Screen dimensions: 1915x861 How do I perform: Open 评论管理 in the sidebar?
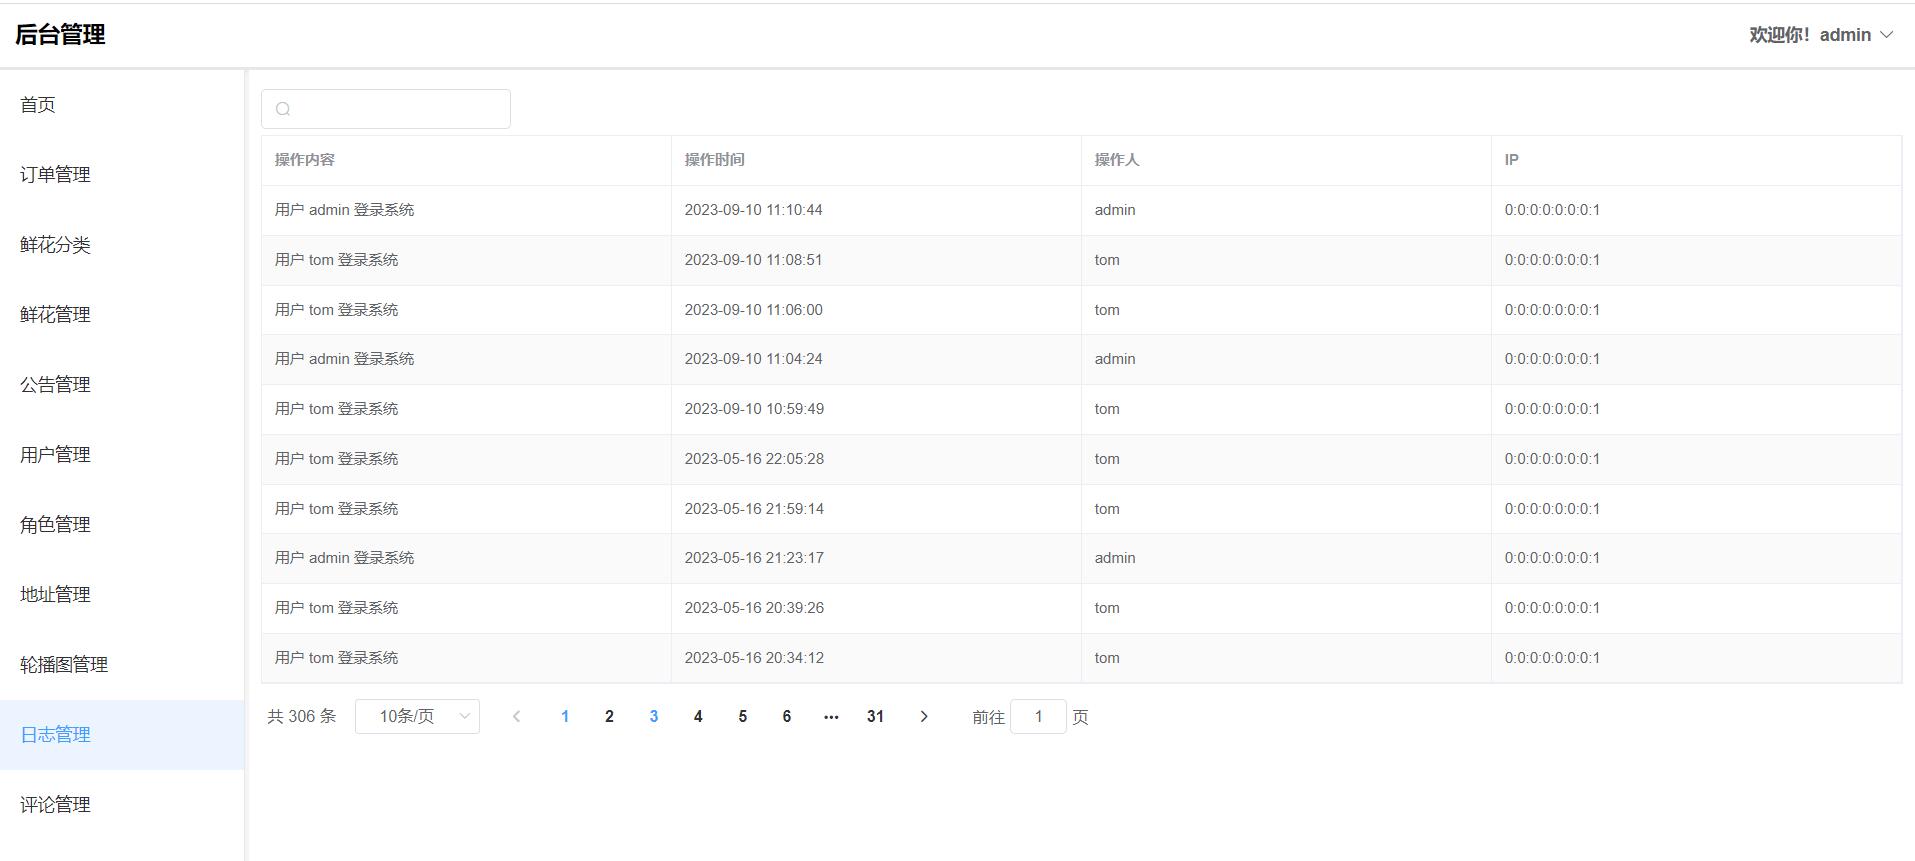[122, 805]
